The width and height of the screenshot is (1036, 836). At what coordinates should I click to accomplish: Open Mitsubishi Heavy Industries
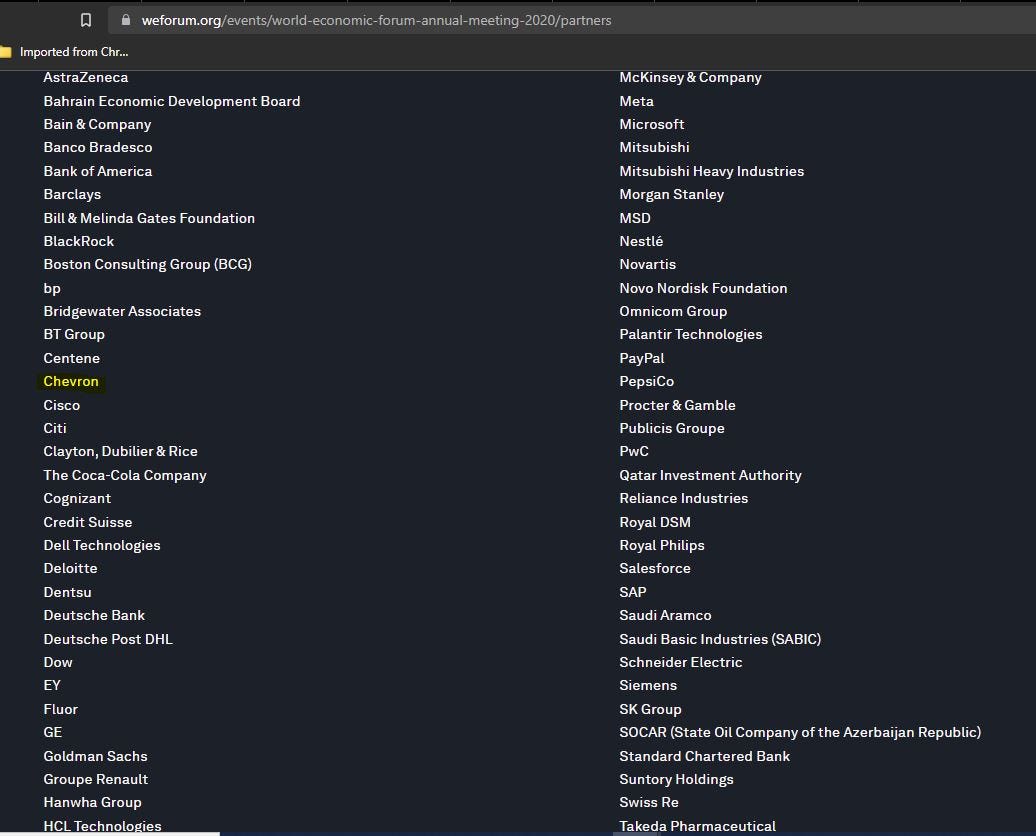[712, 171]
